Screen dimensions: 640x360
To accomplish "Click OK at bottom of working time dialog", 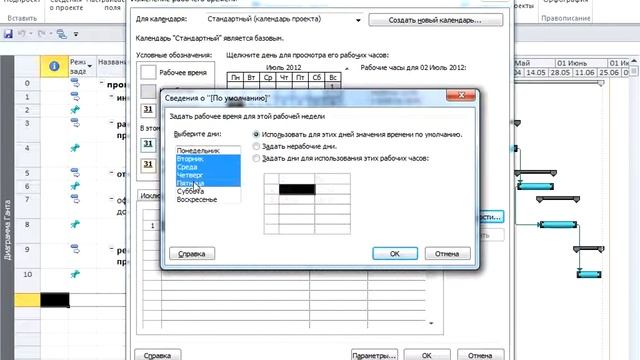I will coord(427,355).
